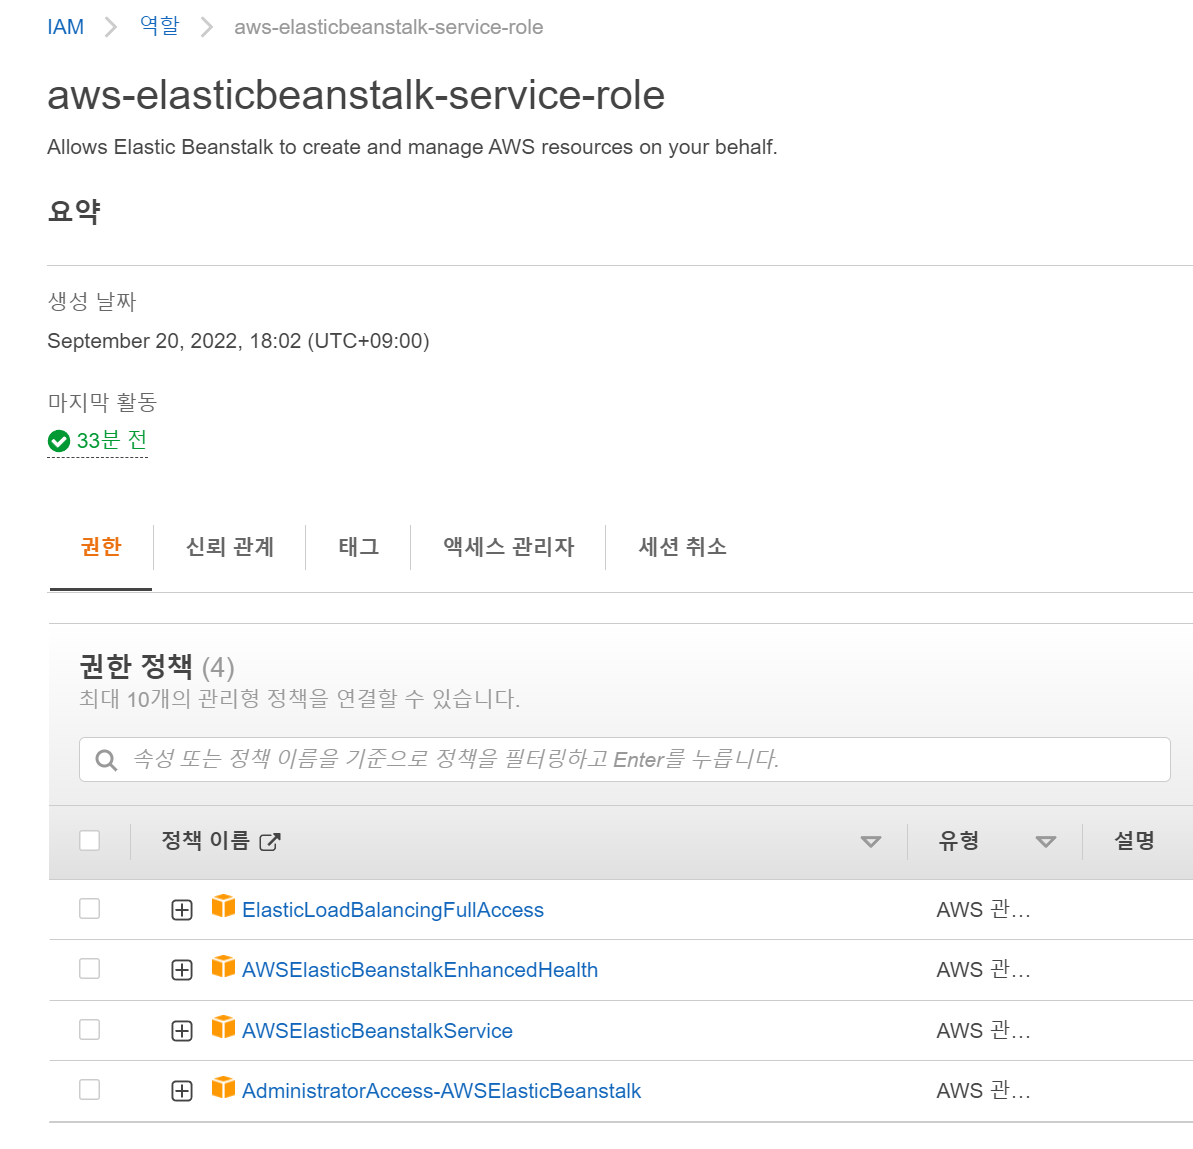The image size is (1193, 1149).
Task: Click the green check icon beside 33분 전
Action: click(x=59, y=441)
